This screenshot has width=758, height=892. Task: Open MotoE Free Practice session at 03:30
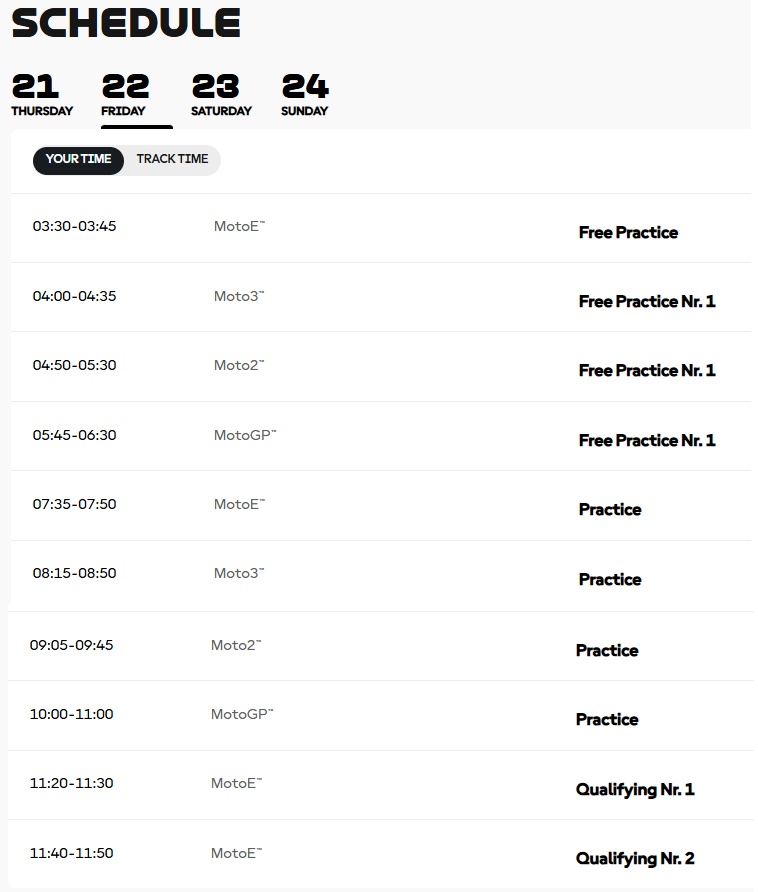380,228
